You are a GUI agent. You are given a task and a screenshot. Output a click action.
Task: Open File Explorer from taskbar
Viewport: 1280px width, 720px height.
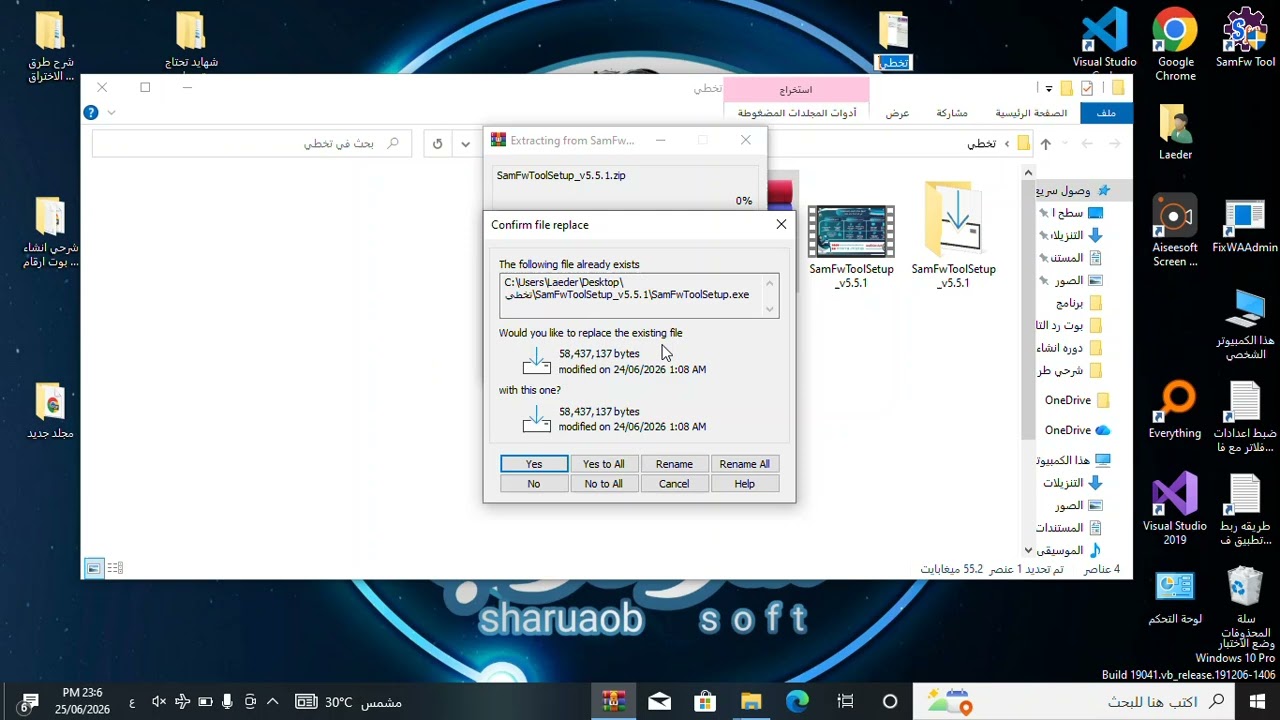click(x=751, y=702)
